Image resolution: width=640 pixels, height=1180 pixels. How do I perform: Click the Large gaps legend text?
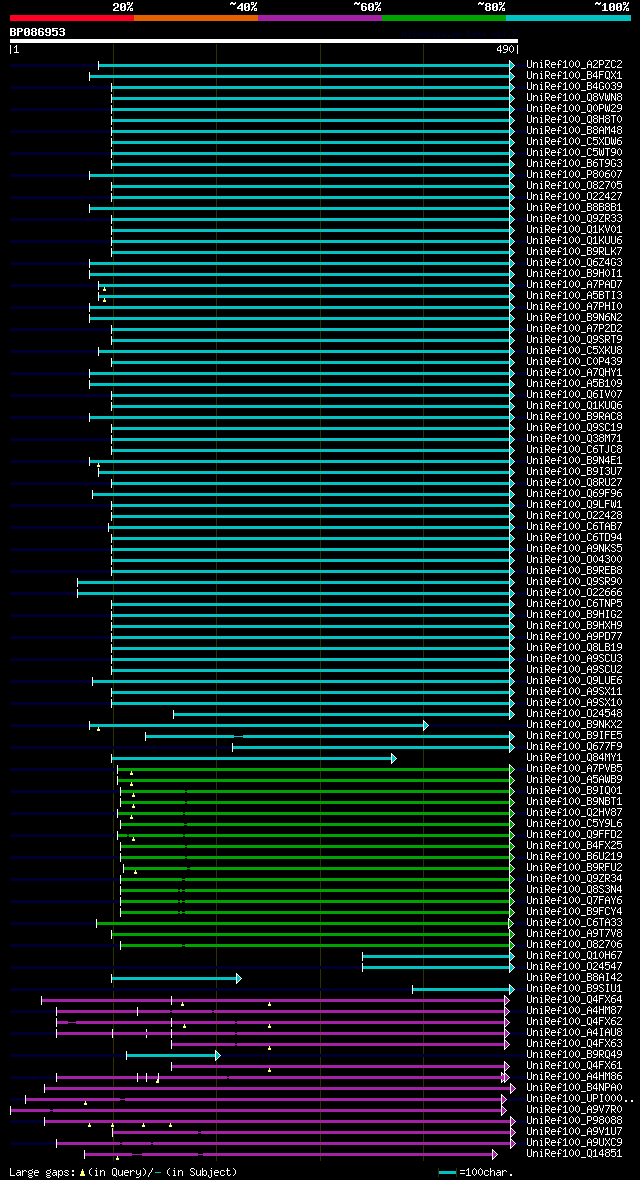coord(123,1172)
